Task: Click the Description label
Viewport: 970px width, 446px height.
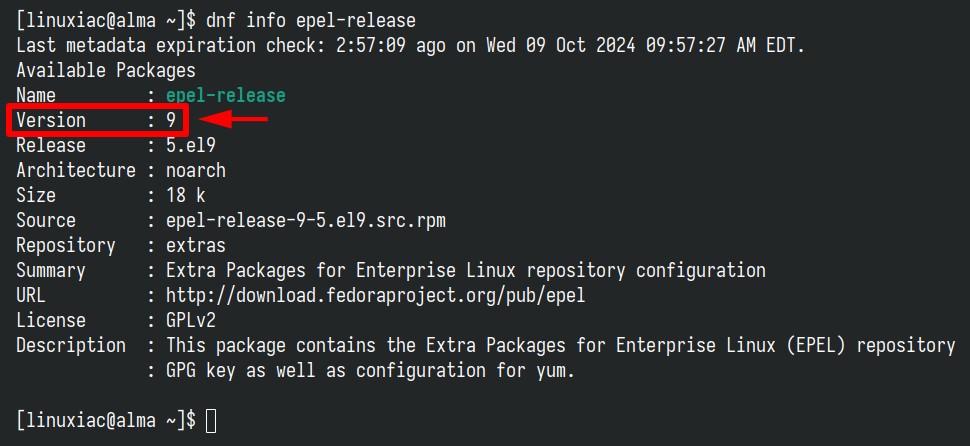Action: pyautogui.click(x=71, y=346)
